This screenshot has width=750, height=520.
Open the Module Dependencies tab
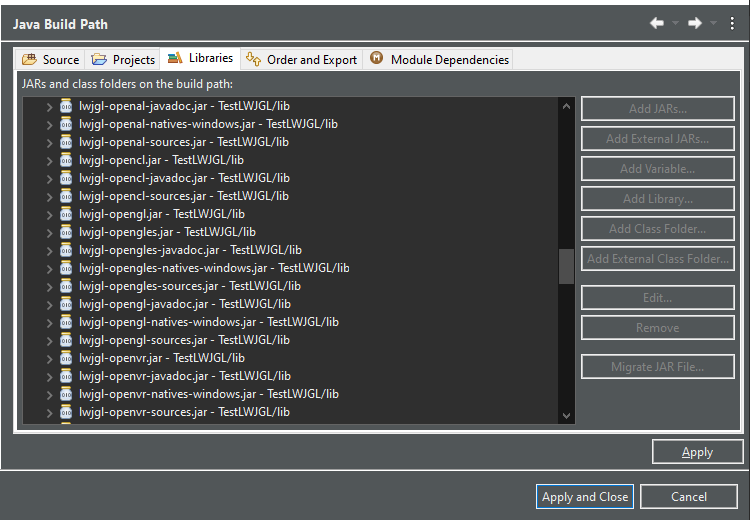coord(438,59)
